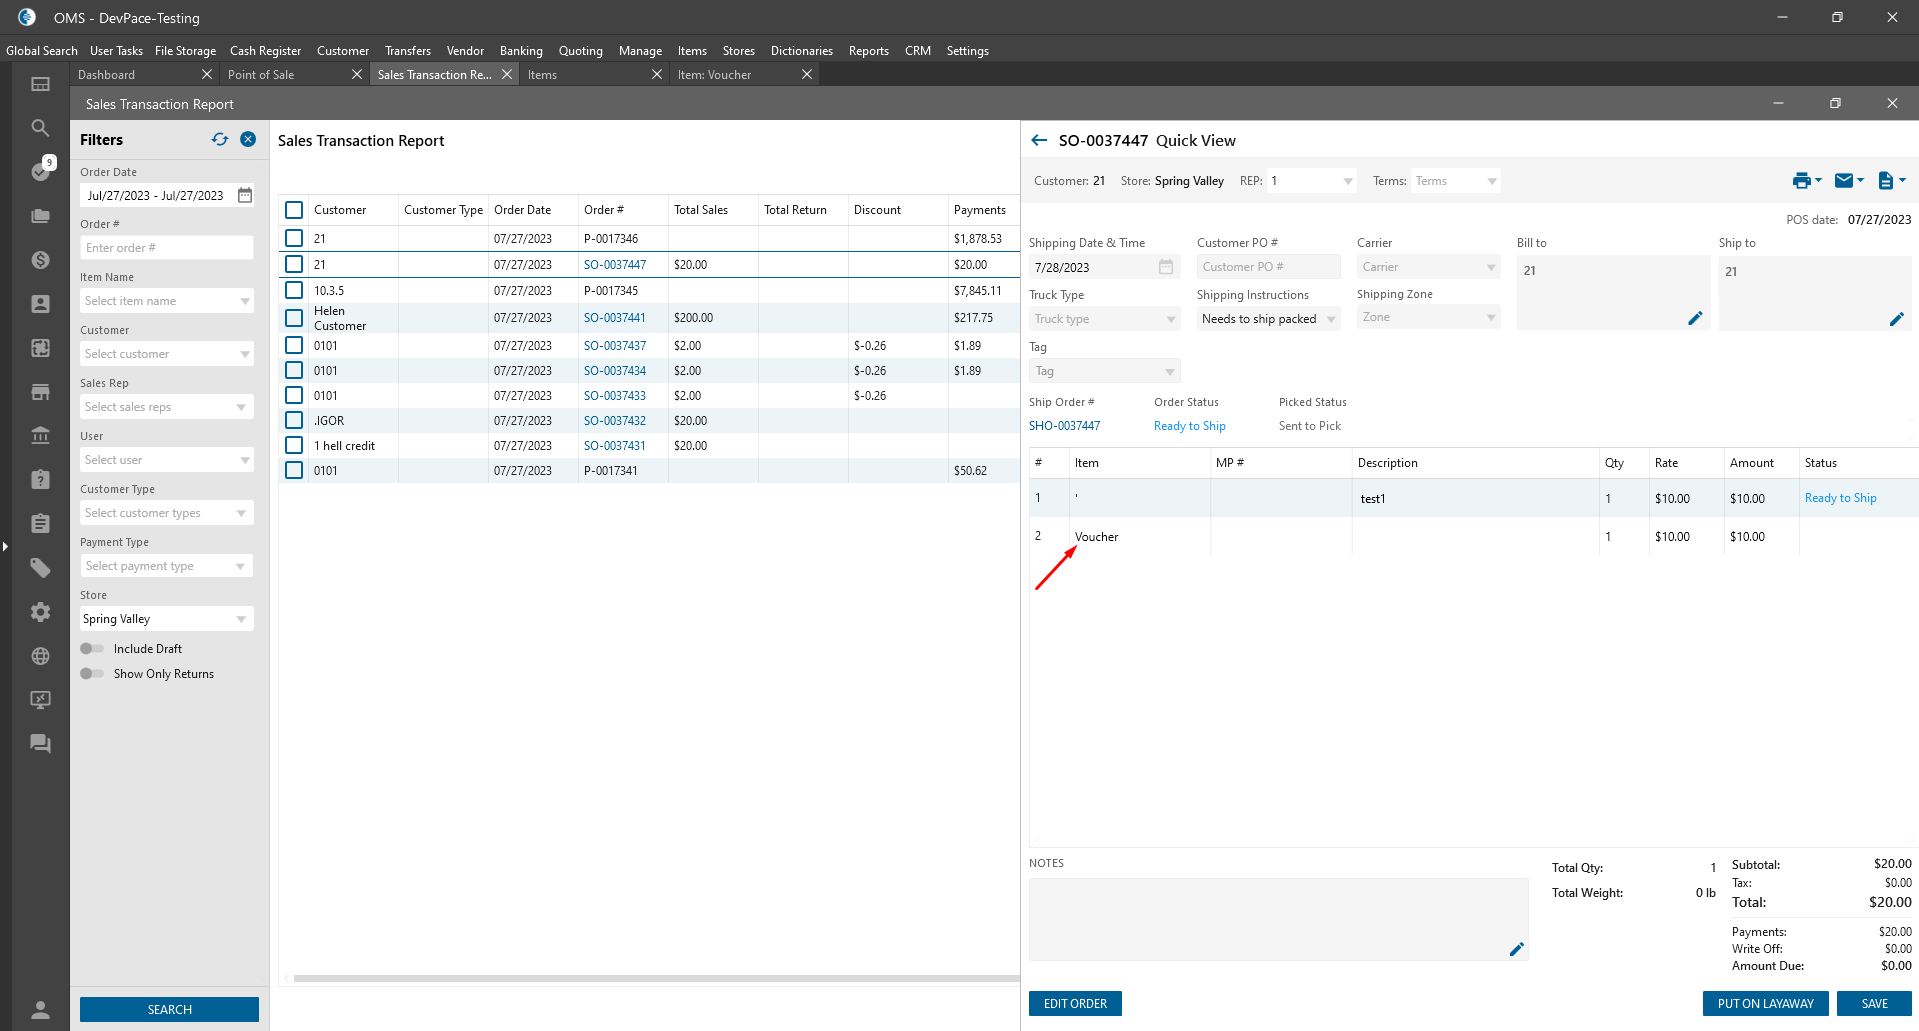The width and height of the screenshot is (1919, 1031).
Task: Edit notes with the pencil icon
Action: tap(1516, 949)
